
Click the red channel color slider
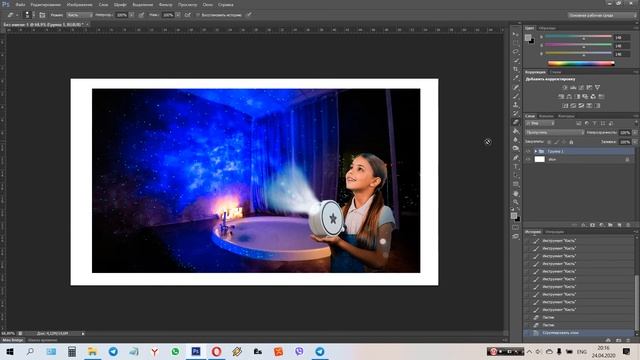[578, 37]
